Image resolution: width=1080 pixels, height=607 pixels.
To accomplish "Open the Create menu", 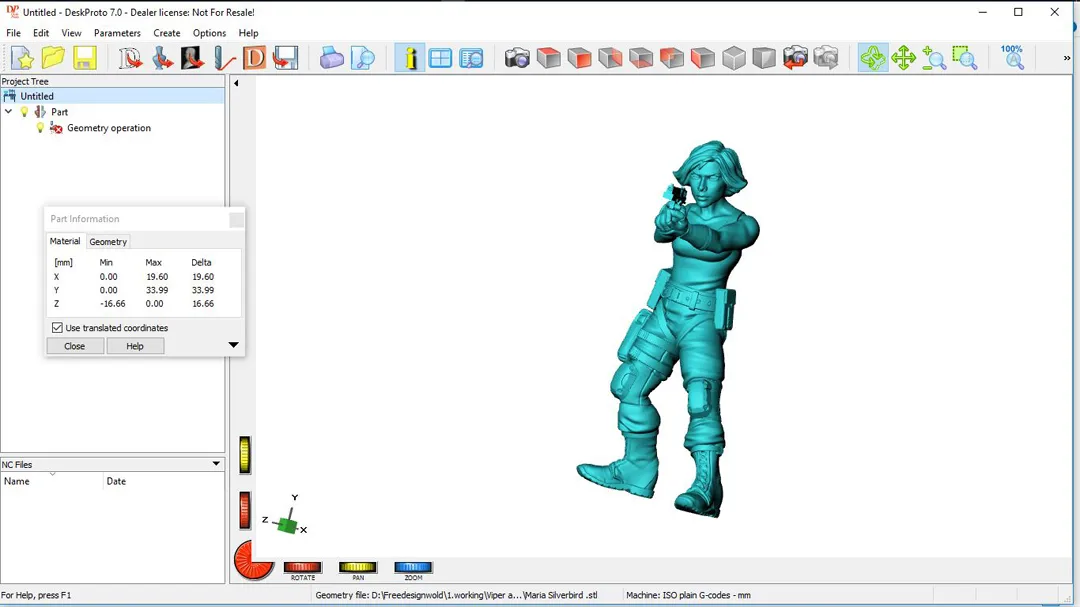I will (x=167, y=33).
